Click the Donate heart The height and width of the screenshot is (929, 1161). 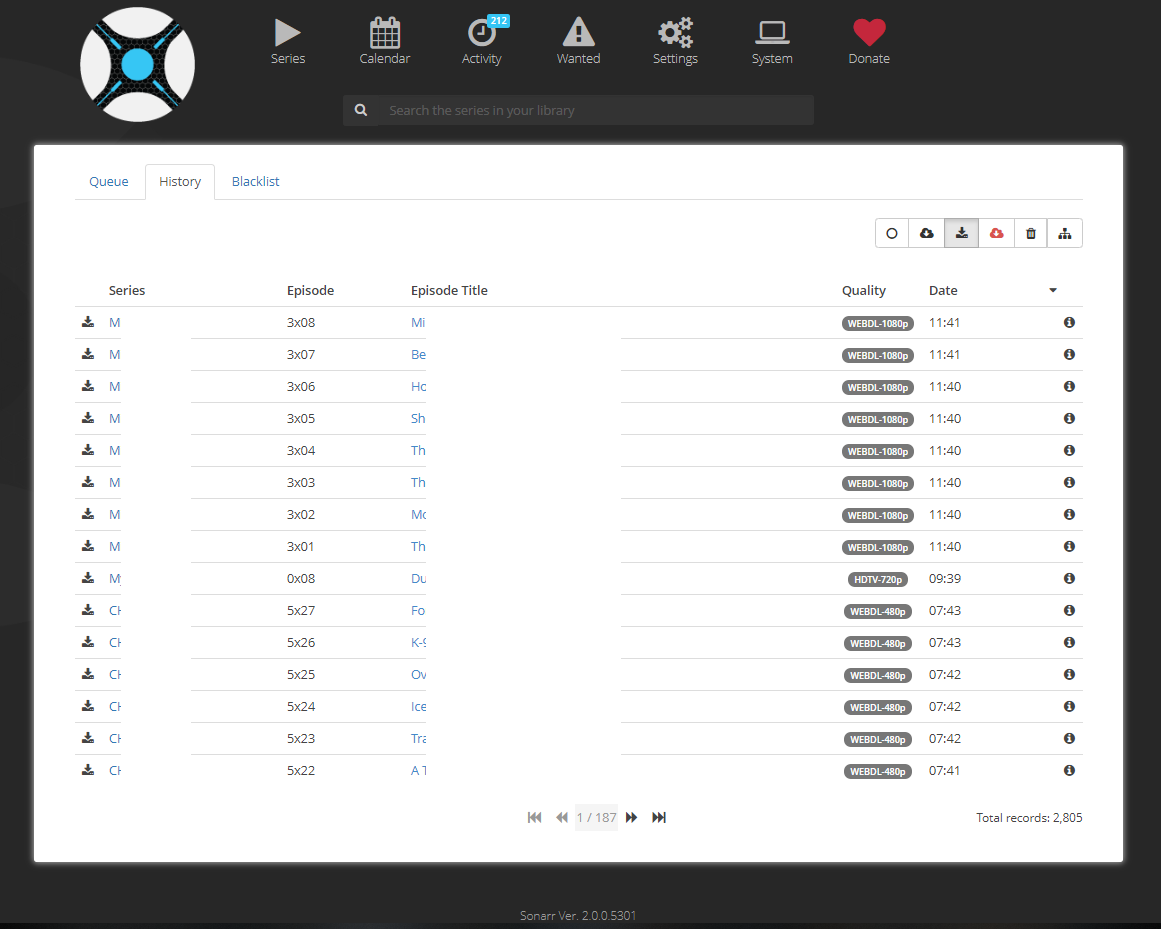point(869,41)
